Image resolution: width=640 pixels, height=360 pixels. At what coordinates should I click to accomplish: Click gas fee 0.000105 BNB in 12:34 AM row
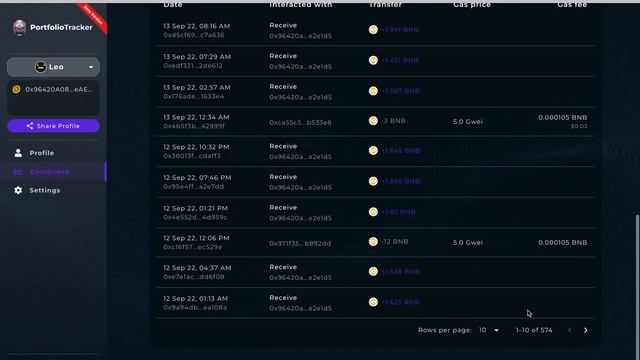point(562,118)
